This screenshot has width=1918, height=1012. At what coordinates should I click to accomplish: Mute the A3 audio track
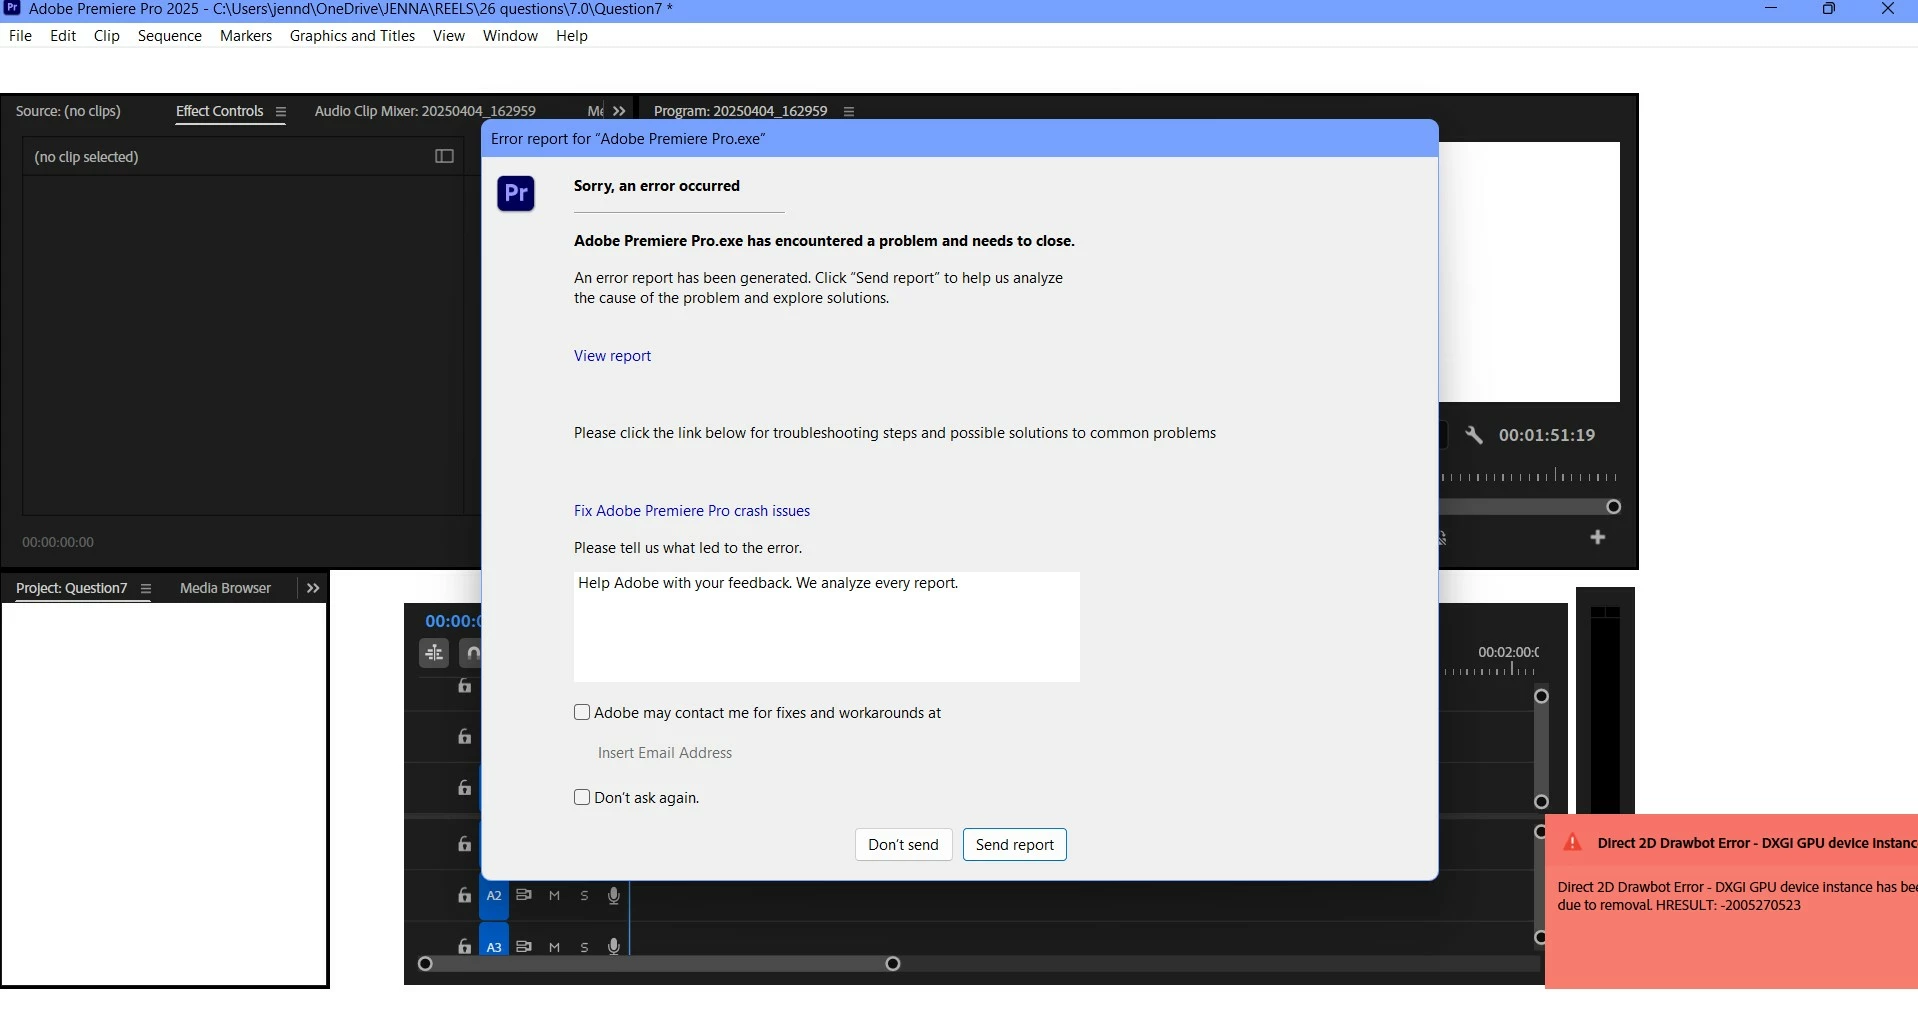pos(555,947)
